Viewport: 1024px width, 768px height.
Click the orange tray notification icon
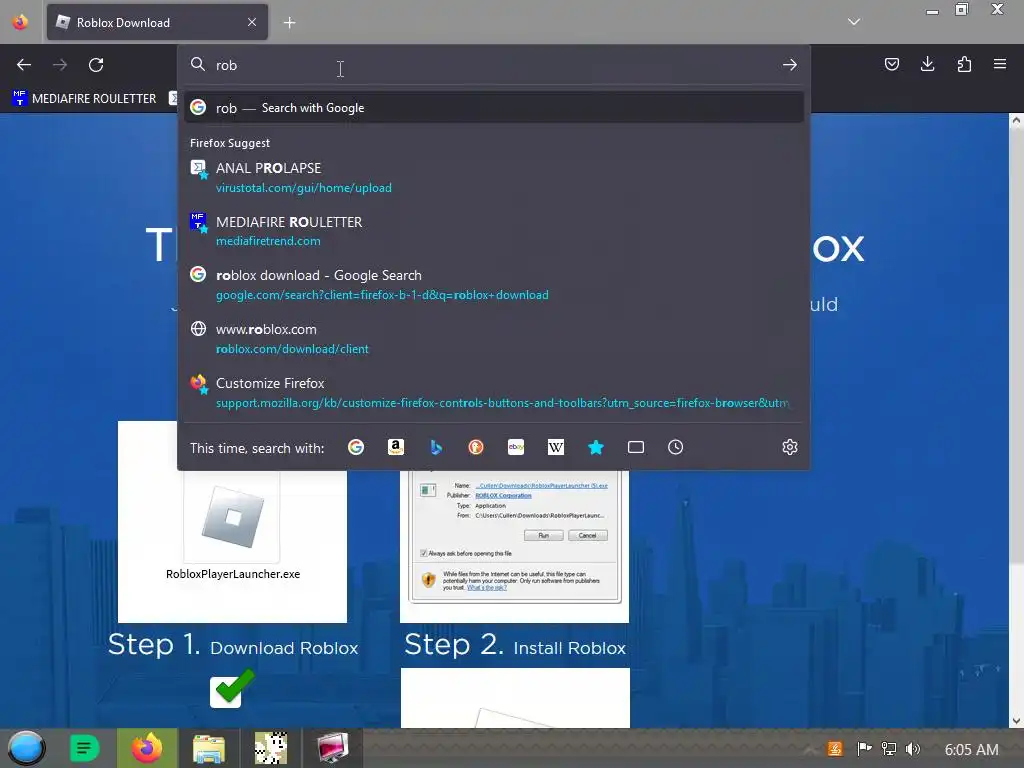coord(835,749)
